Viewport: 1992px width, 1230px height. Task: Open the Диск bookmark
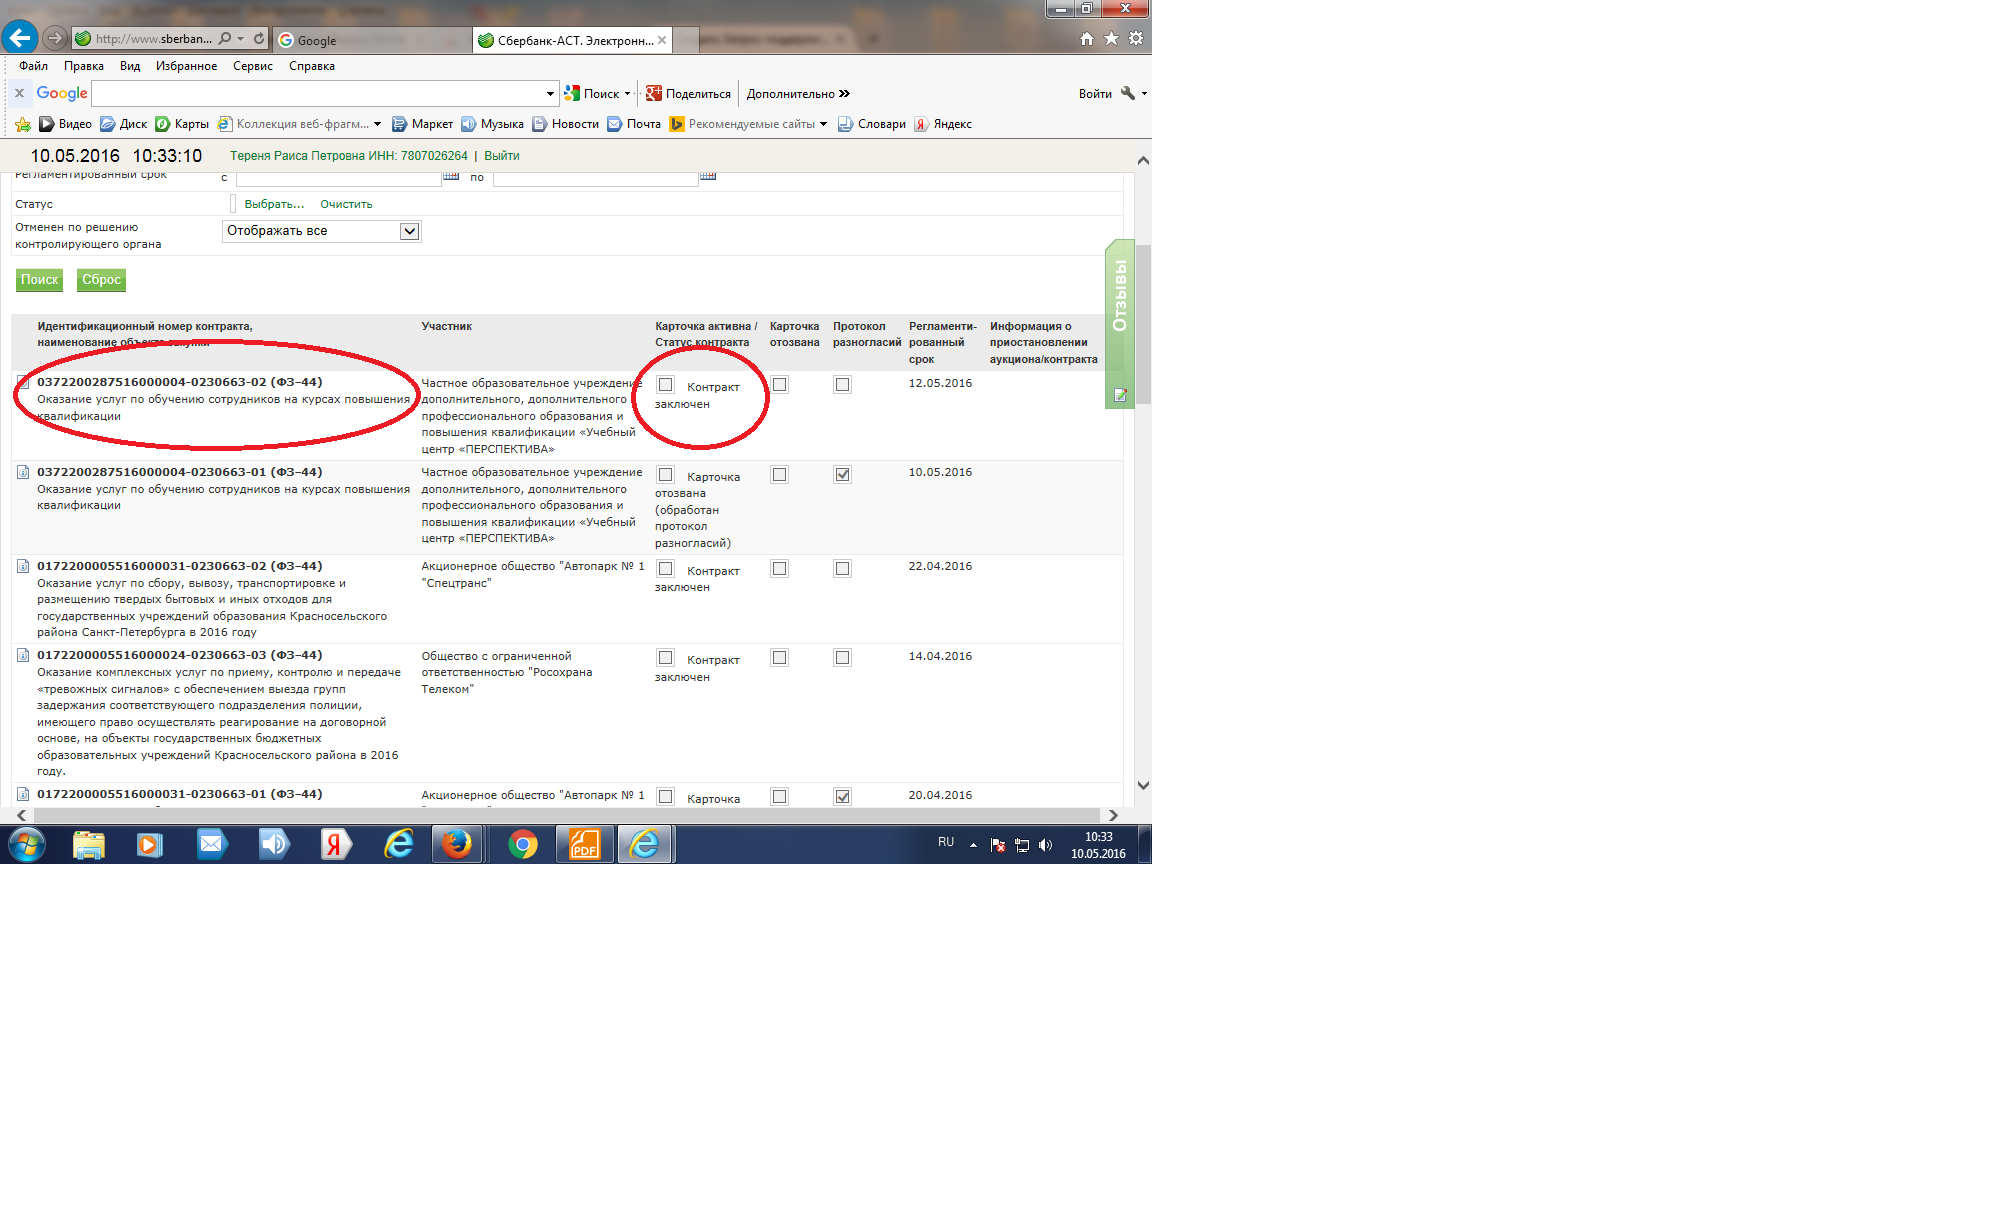(123, 124)
